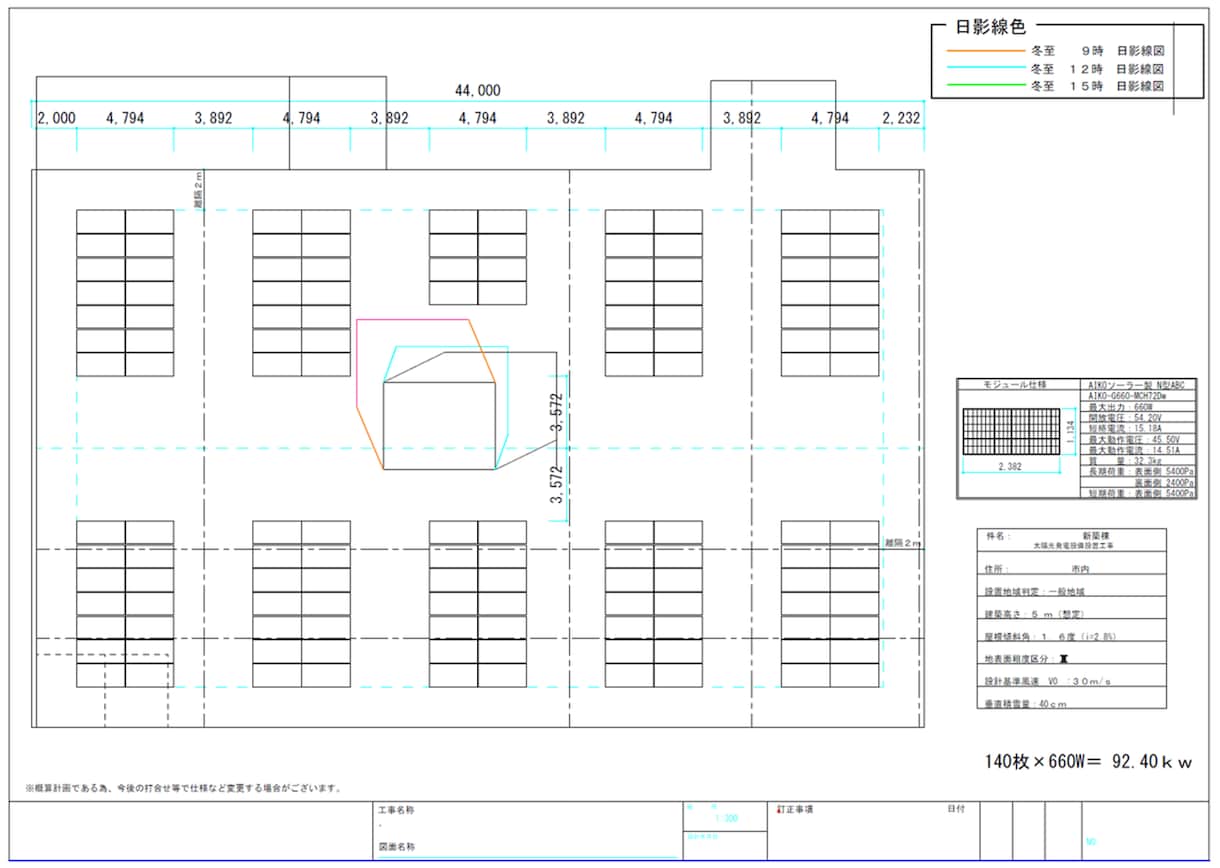Click the "図面名称" title block label

[x=396, y=846]
